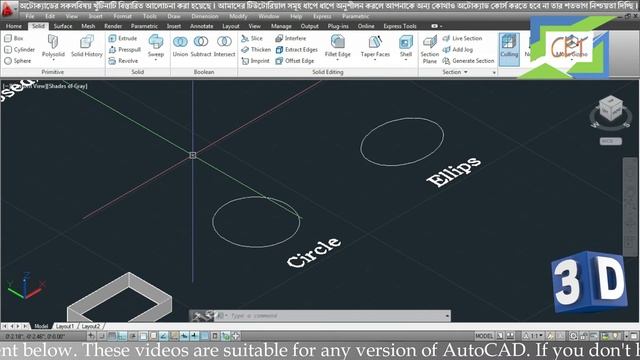Screen dimensions: 640x360
Task: Click the Taper Faces tool icon
Action: tap(375, 42)
